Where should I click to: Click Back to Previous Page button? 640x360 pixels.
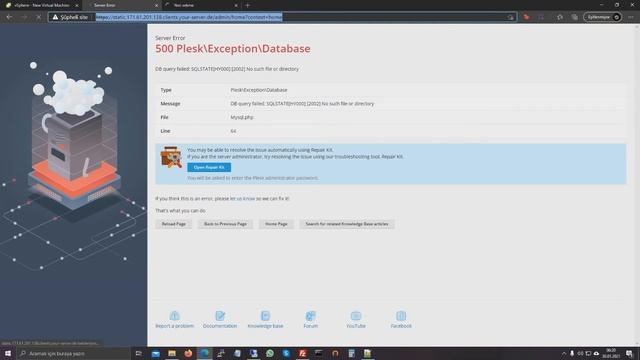pos(225,224)
